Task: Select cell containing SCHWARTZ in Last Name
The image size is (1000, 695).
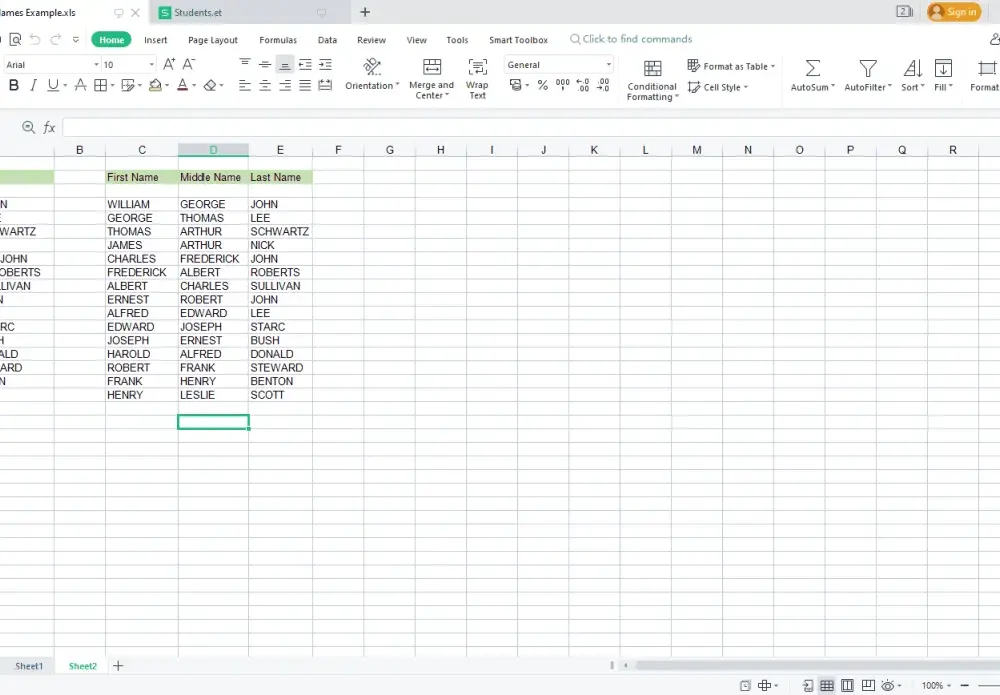Action: click(280, 231)
